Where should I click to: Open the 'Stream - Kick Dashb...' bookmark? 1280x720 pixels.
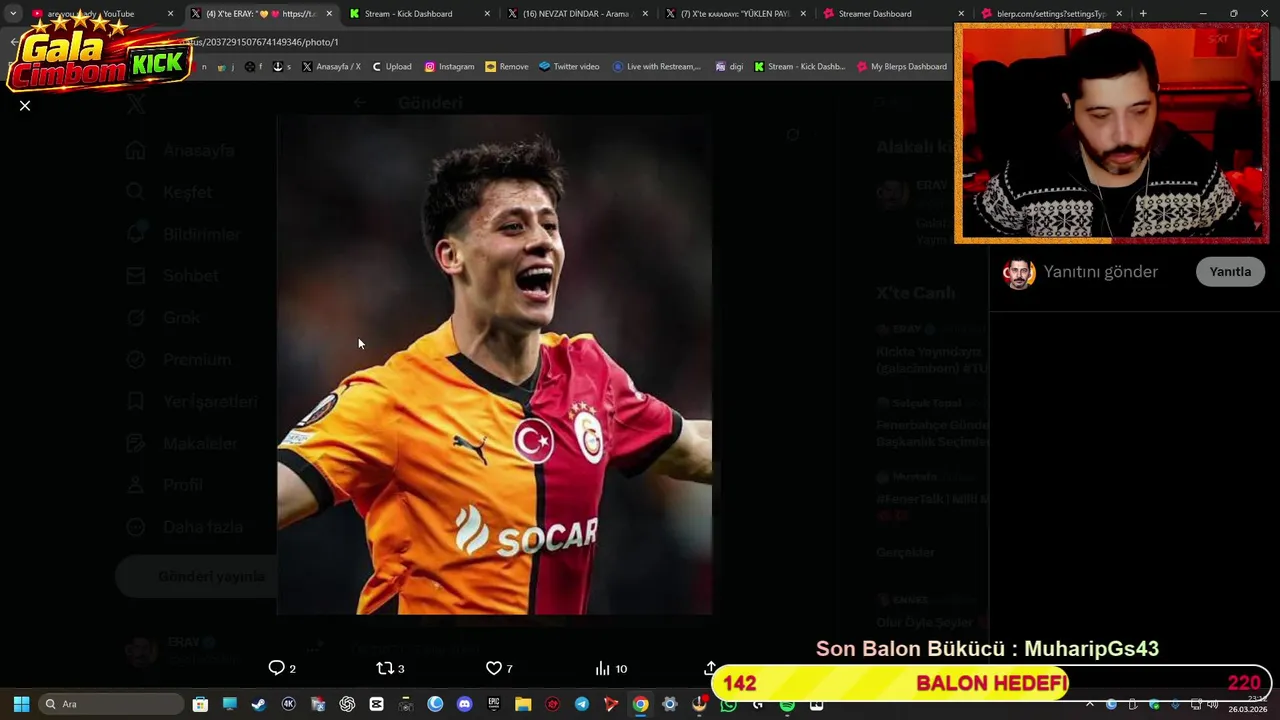[799, 67]
